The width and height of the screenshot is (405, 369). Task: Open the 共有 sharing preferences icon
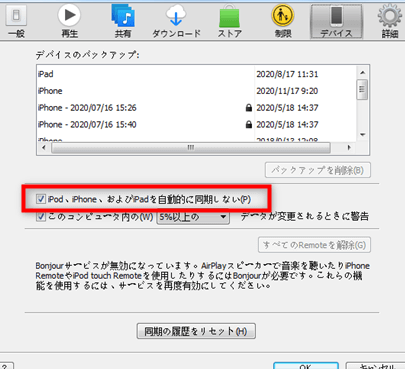[x=123, y=21]
